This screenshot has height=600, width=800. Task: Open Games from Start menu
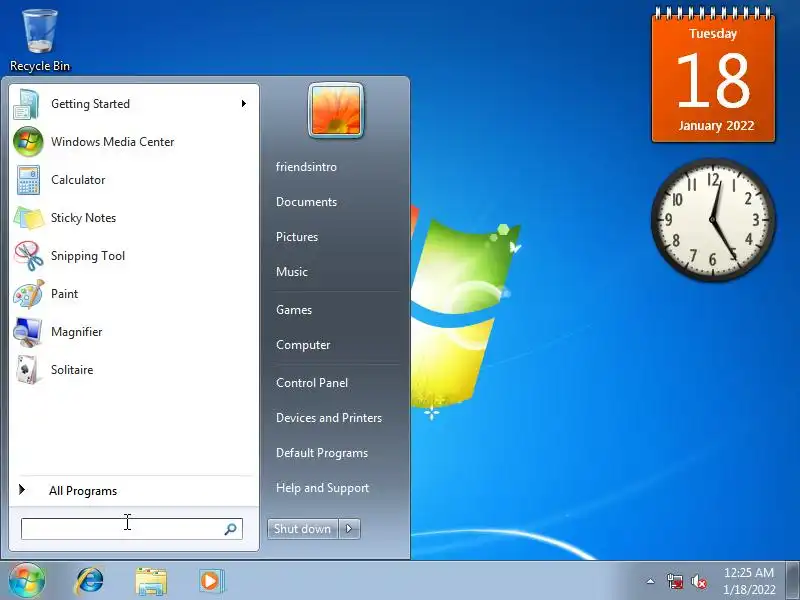coord(294,310)
